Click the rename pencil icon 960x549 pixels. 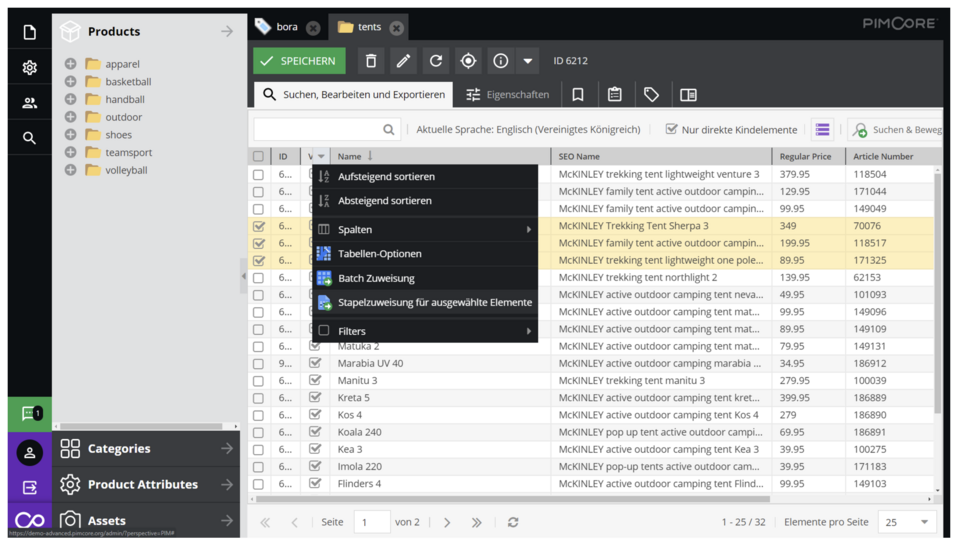403,61
